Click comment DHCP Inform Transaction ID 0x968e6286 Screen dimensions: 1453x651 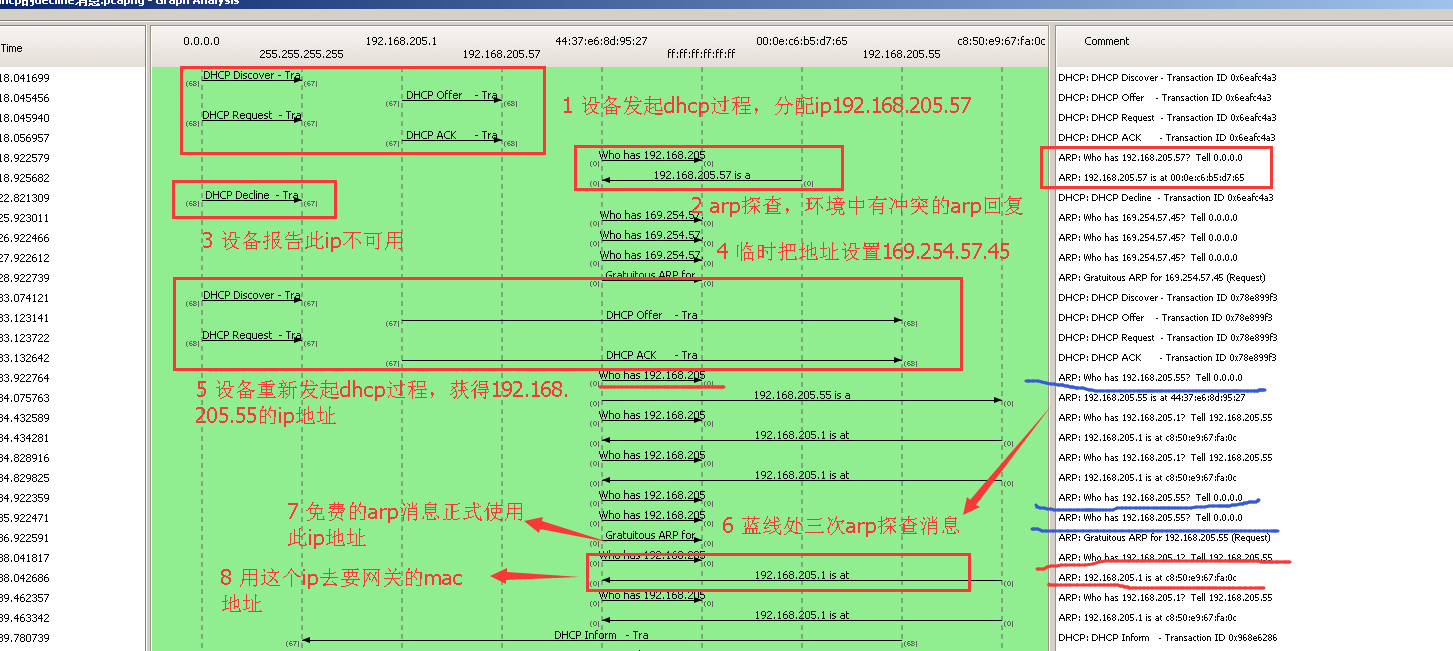1168,638
